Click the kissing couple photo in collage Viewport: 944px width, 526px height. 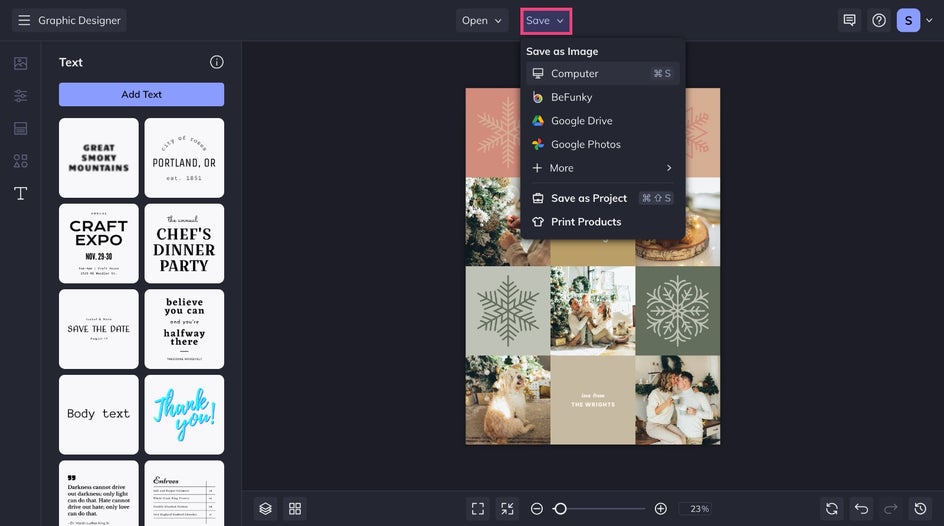[x=677, y=400]
